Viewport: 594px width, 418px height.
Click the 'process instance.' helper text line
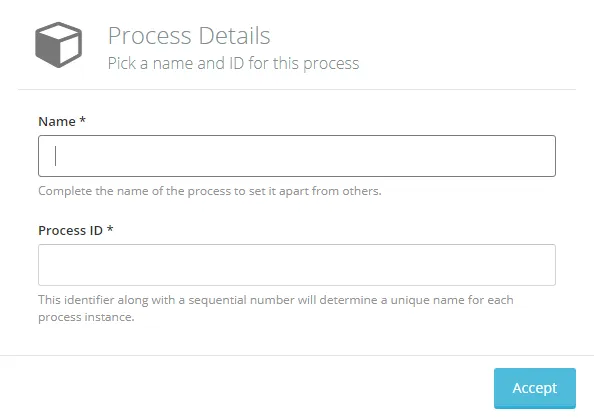[x=86, y=317]
